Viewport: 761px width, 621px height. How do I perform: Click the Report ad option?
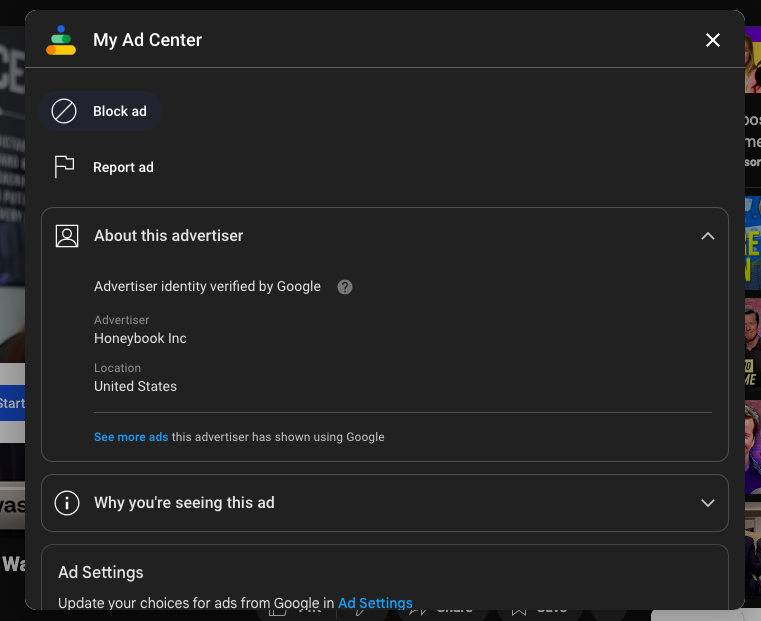(x=104, y=167)
